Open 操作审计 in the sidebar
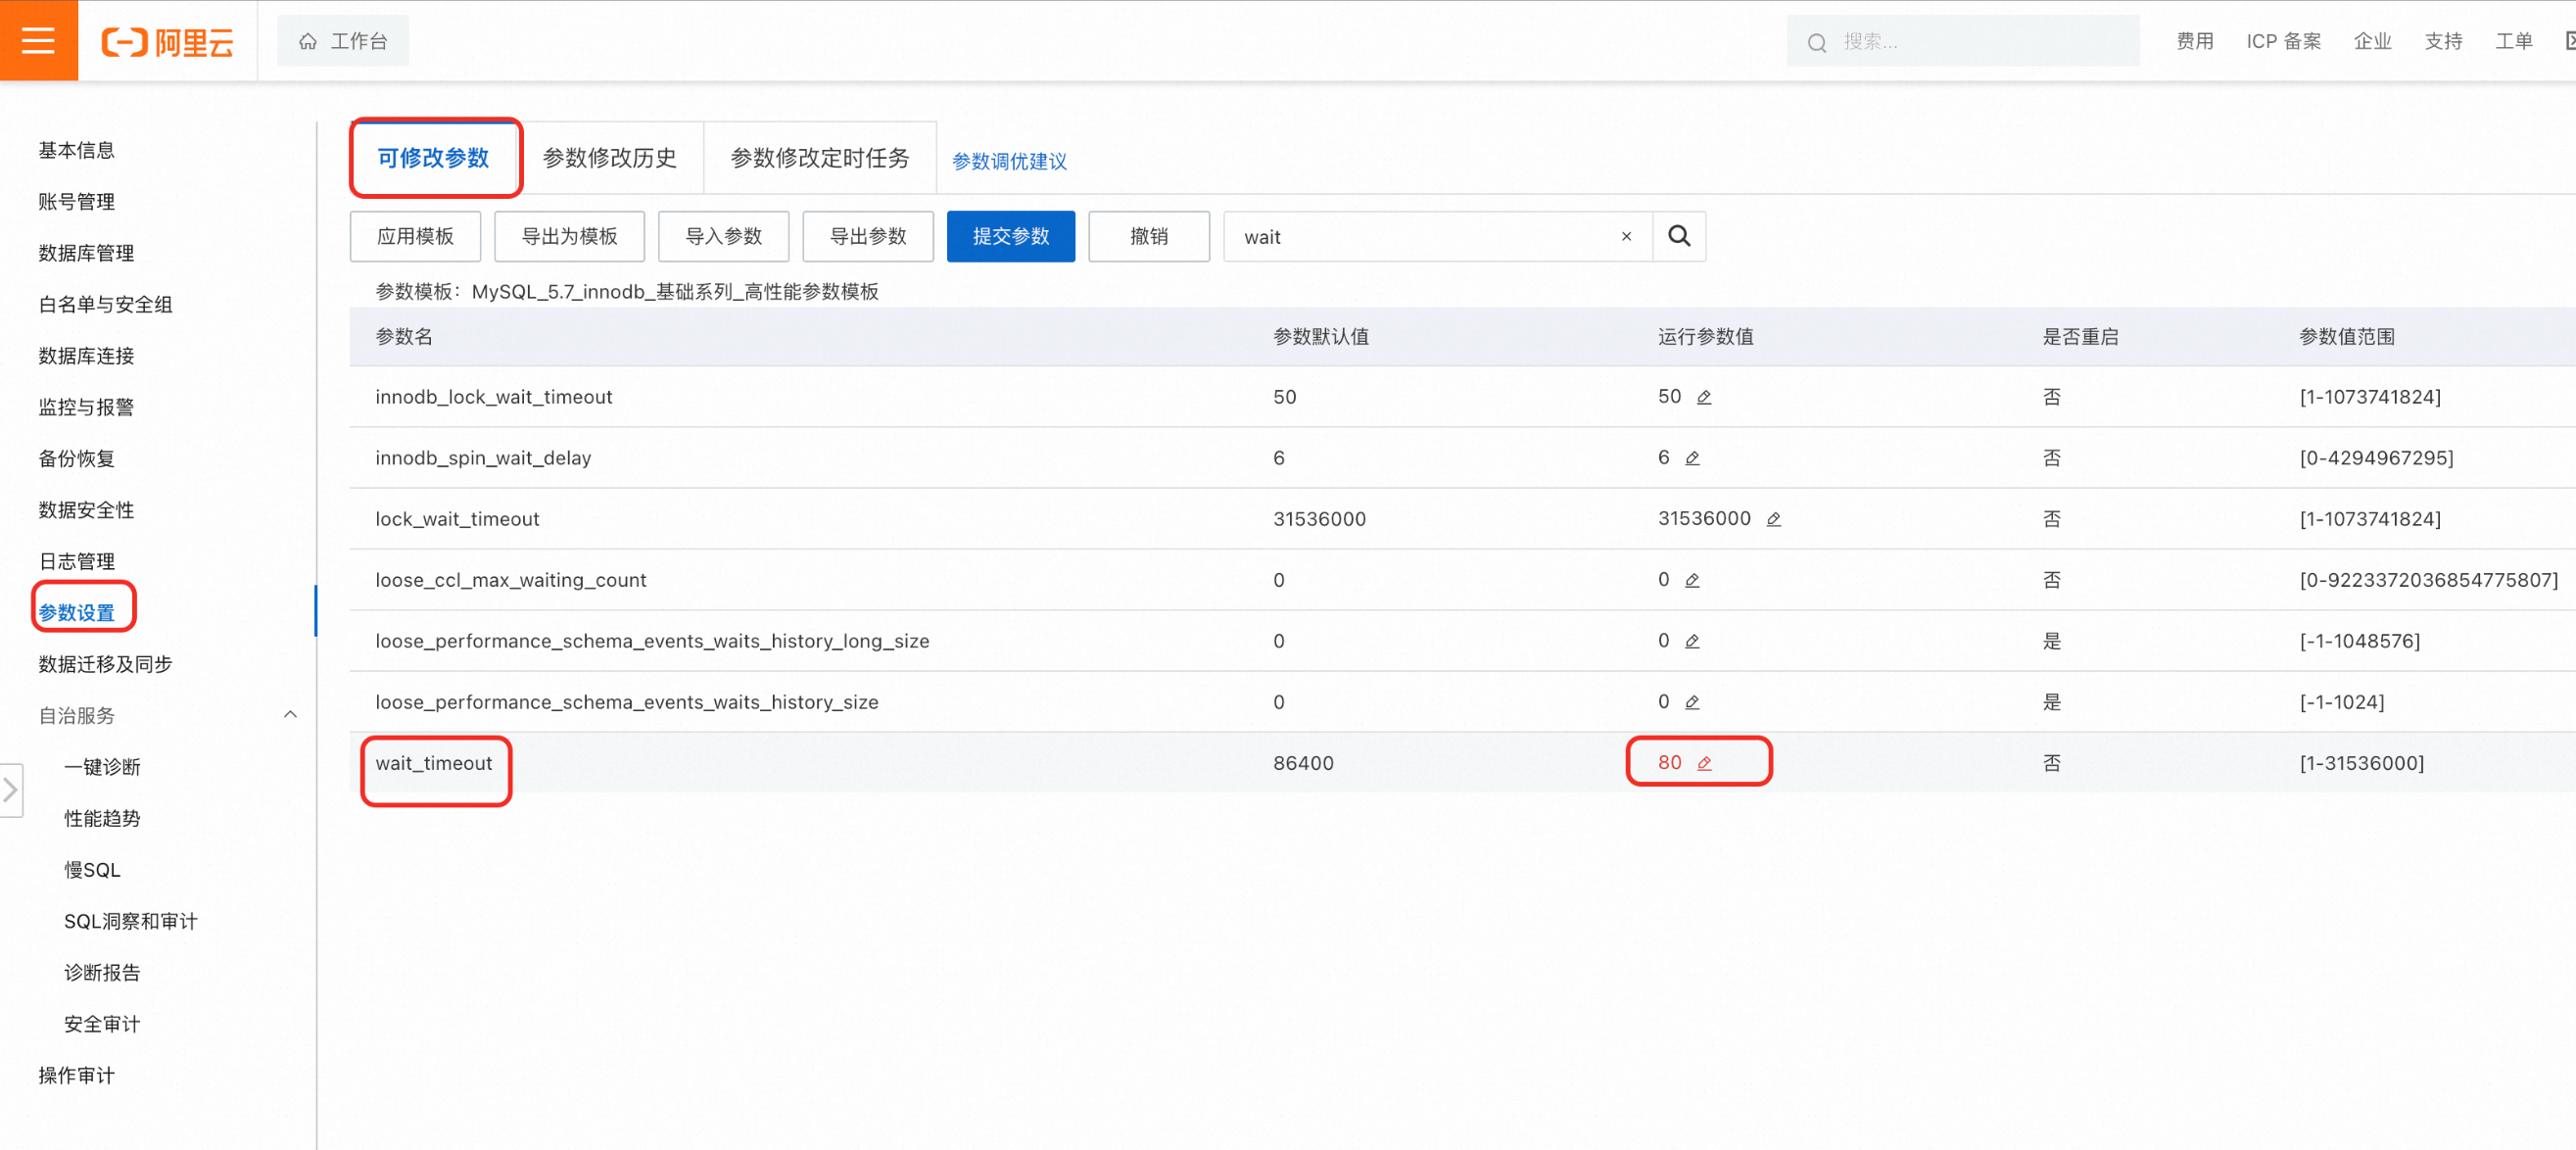2576x1150 pixels. 76,1075
